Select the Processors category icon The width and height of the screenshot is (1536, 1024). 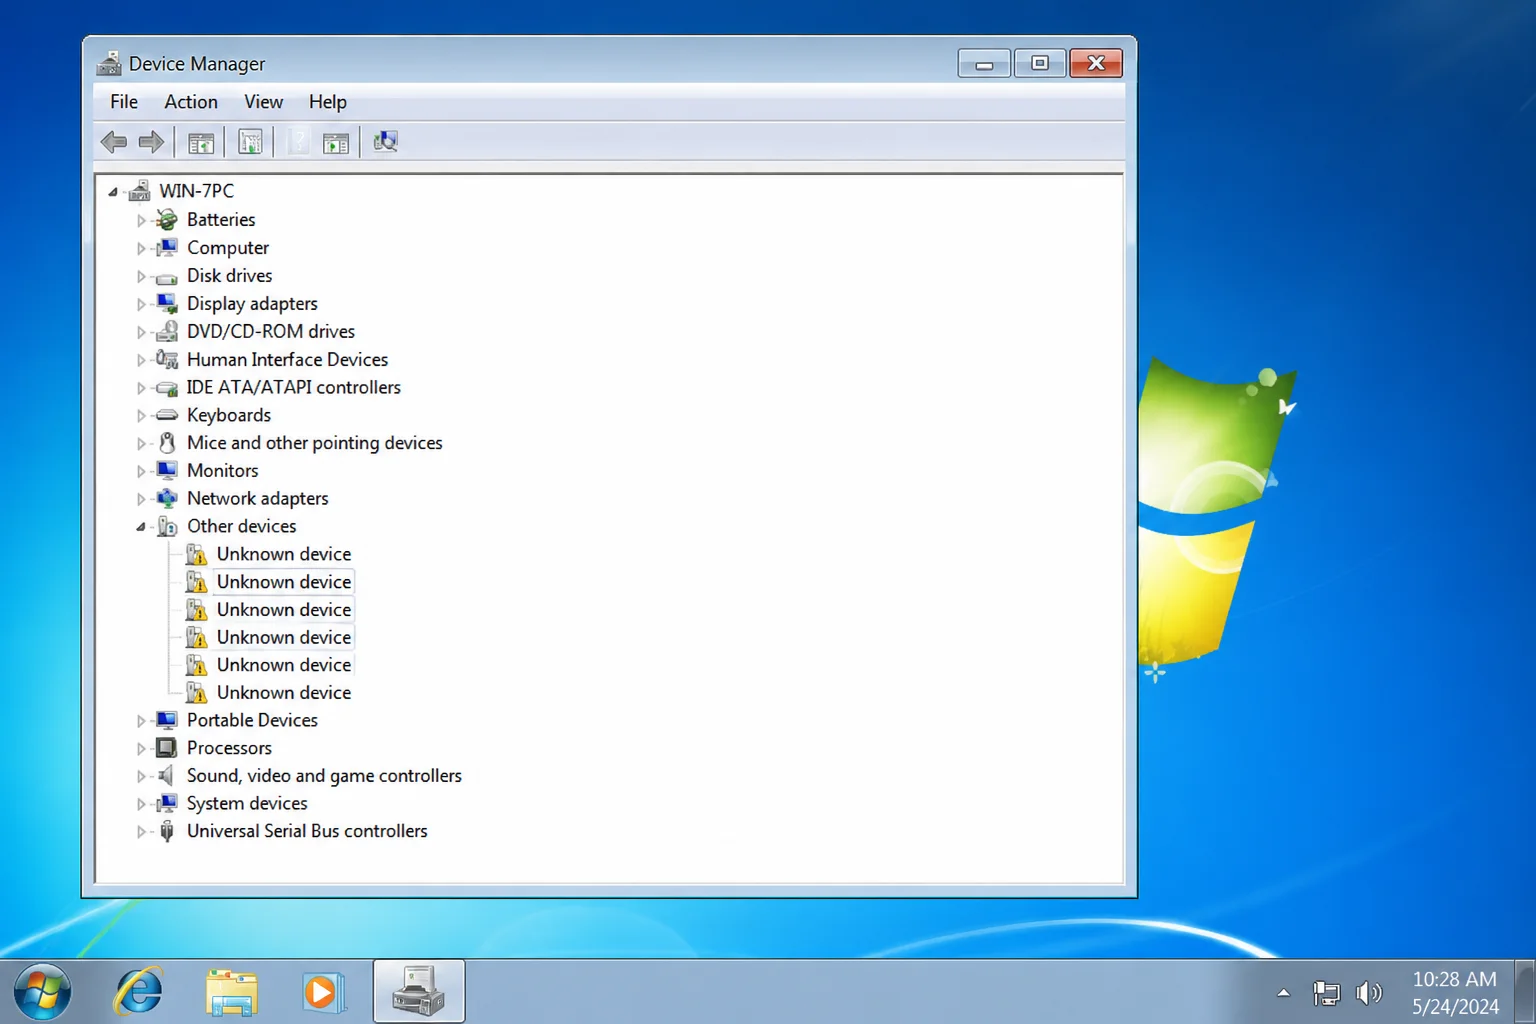coord(167,748)
